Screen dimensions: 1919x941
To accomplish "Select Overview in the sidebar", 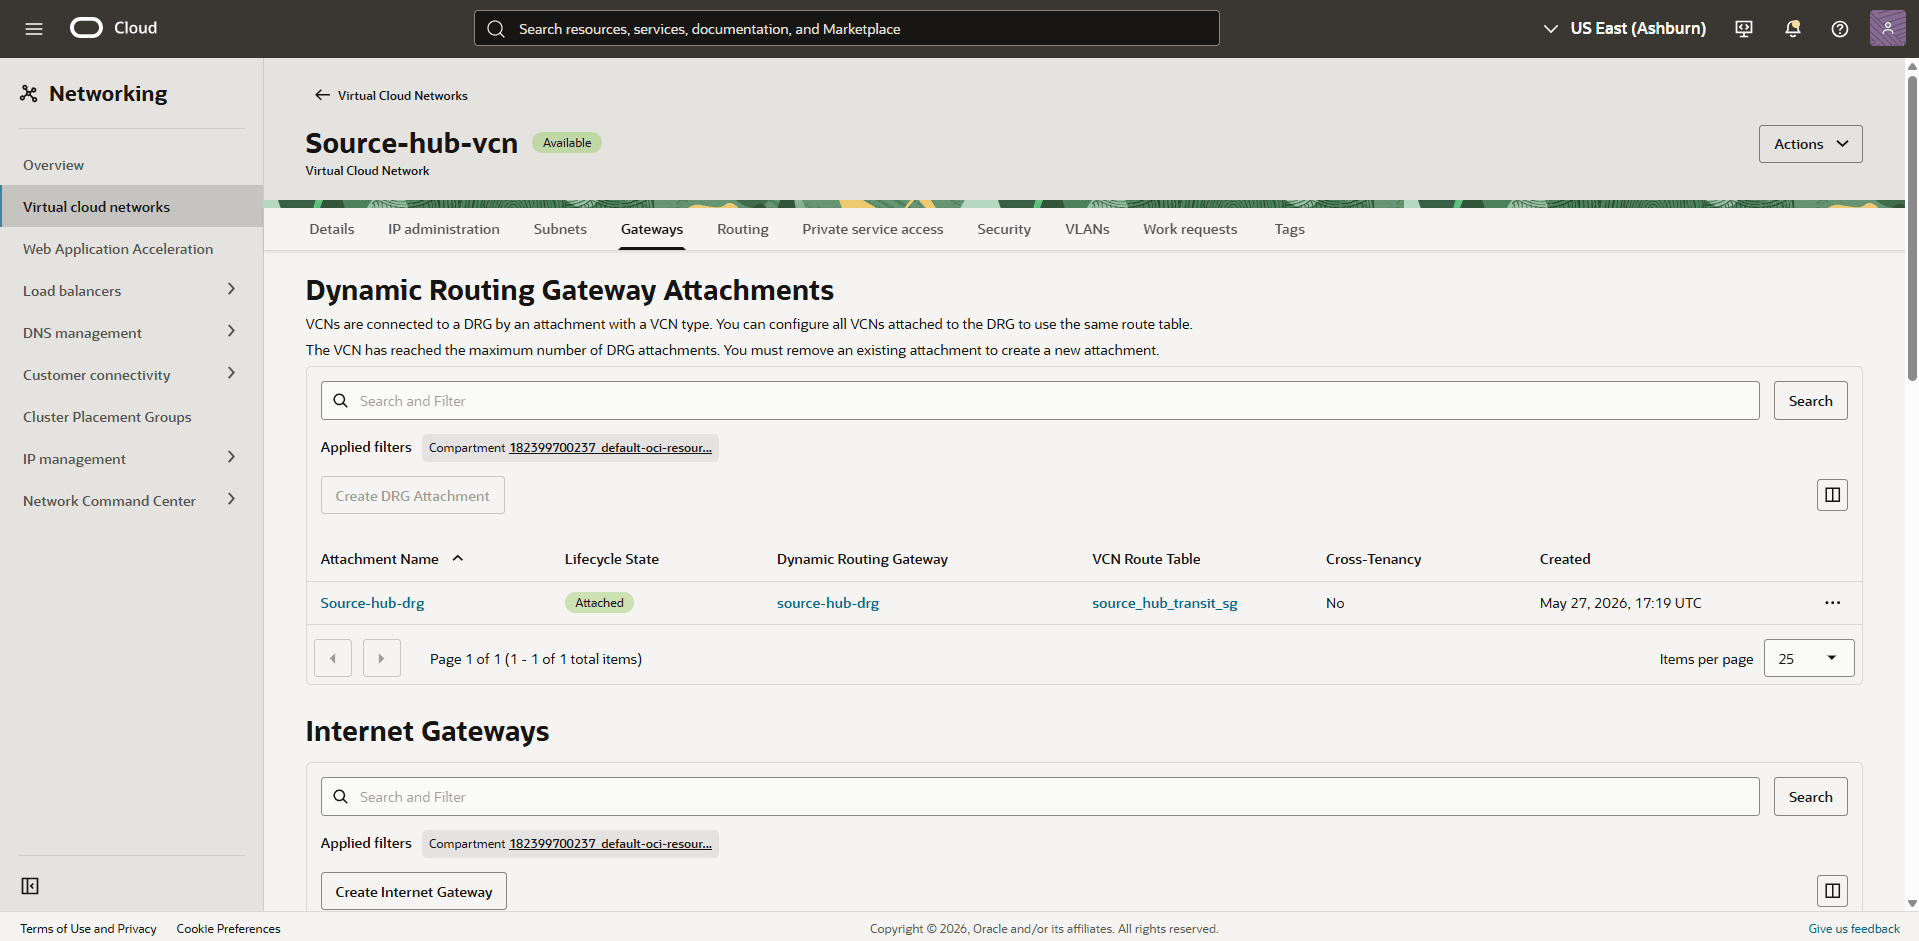I will [131, 165].
